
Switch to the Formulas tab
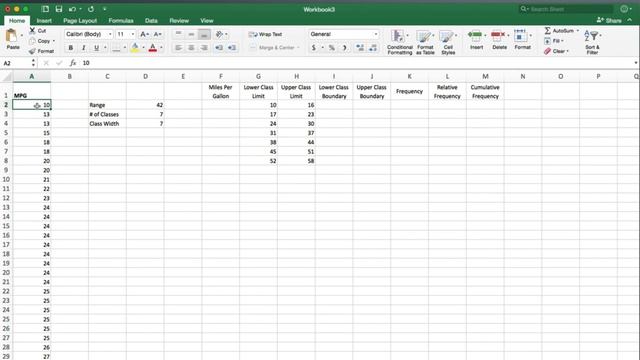(121, 20)
